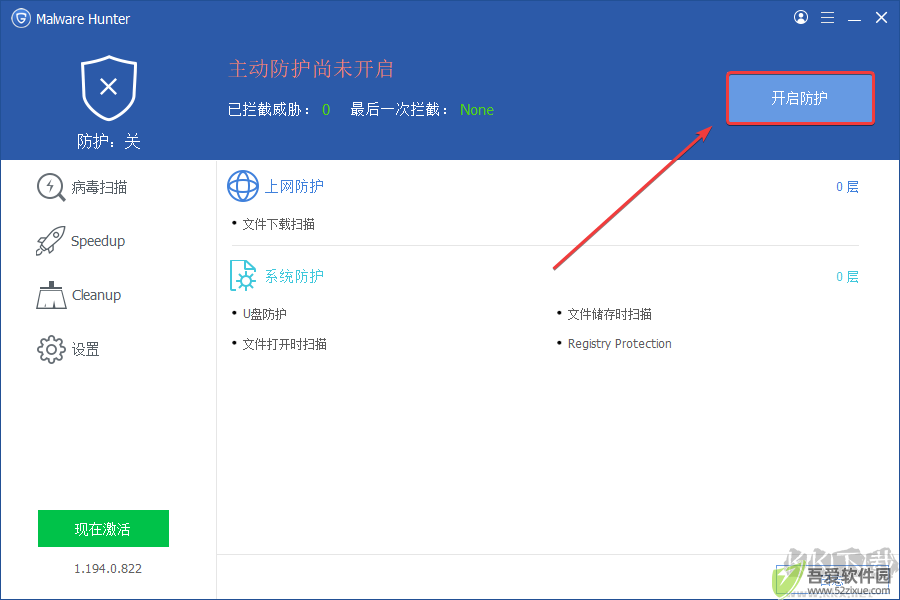Click the 主动防护尚未开启 status heading
Viewport: 900px width, 600px height.
pyautogui.click(x=311, y=69)
